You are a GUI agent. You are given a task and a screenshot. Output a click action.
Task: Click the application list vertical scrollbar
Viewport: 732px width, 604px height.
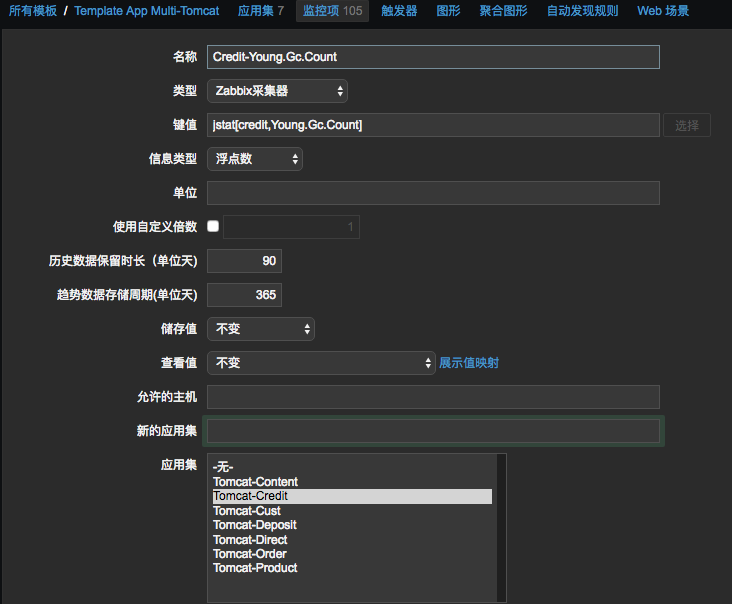pos(501,527)
